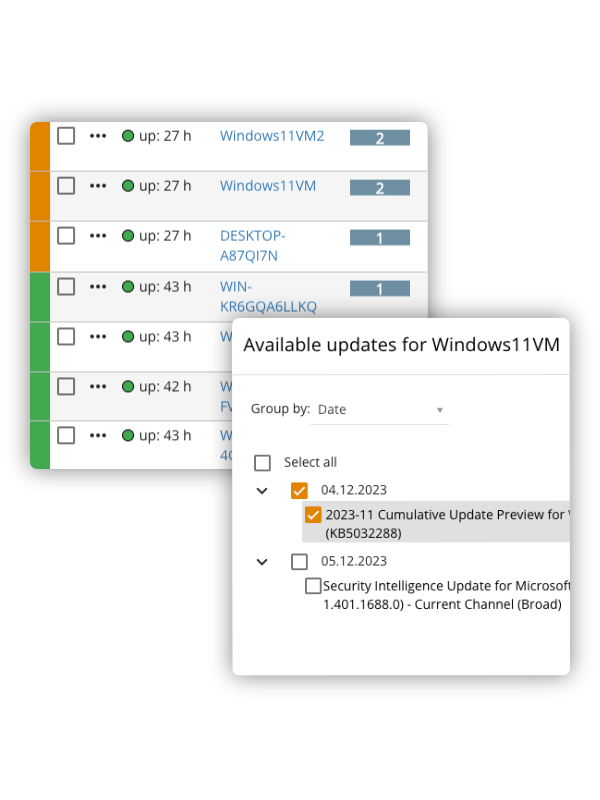Click green status dot of Windows11VM2
Viewport: 600px width, 800px height.
(128, 136)
